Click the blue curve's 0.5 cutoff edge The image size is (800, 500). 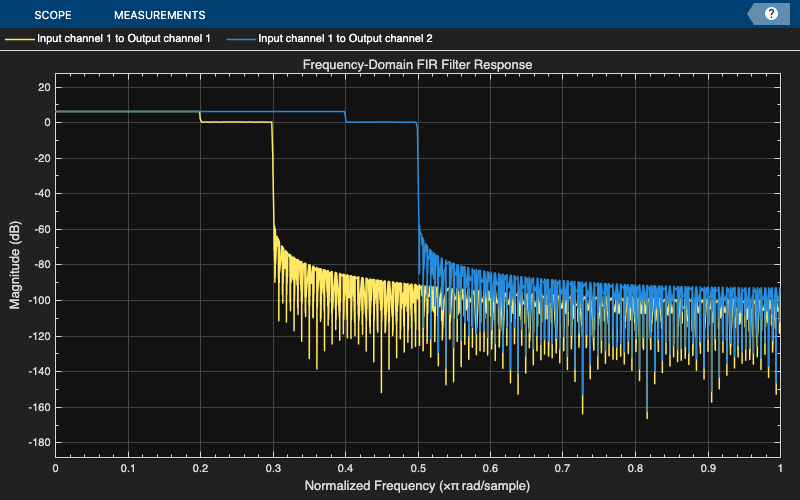coord(418,173)
